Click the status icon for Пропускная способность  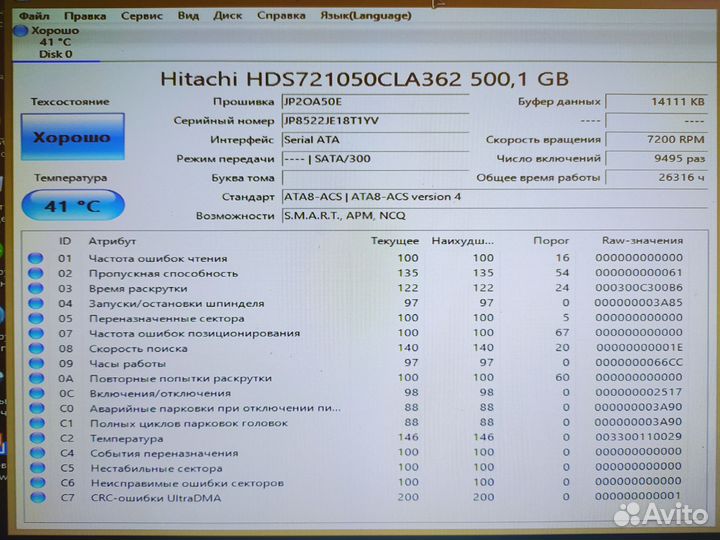click(35, 273)
